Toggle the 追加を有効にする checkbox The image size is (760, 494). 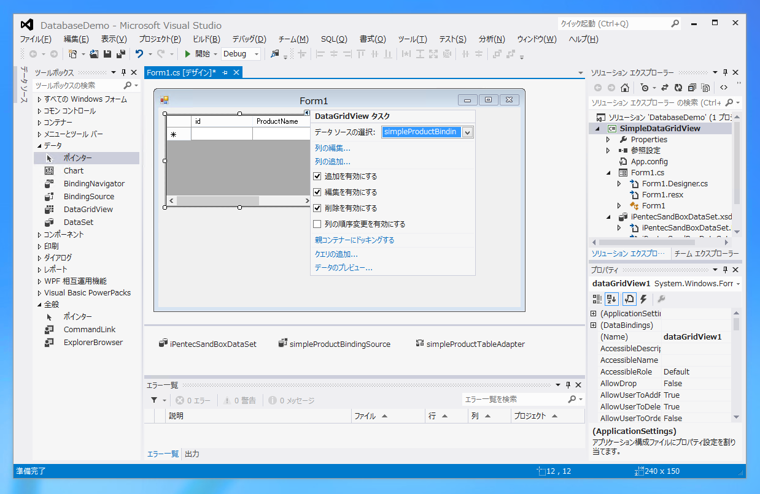[x=317, y=176]
